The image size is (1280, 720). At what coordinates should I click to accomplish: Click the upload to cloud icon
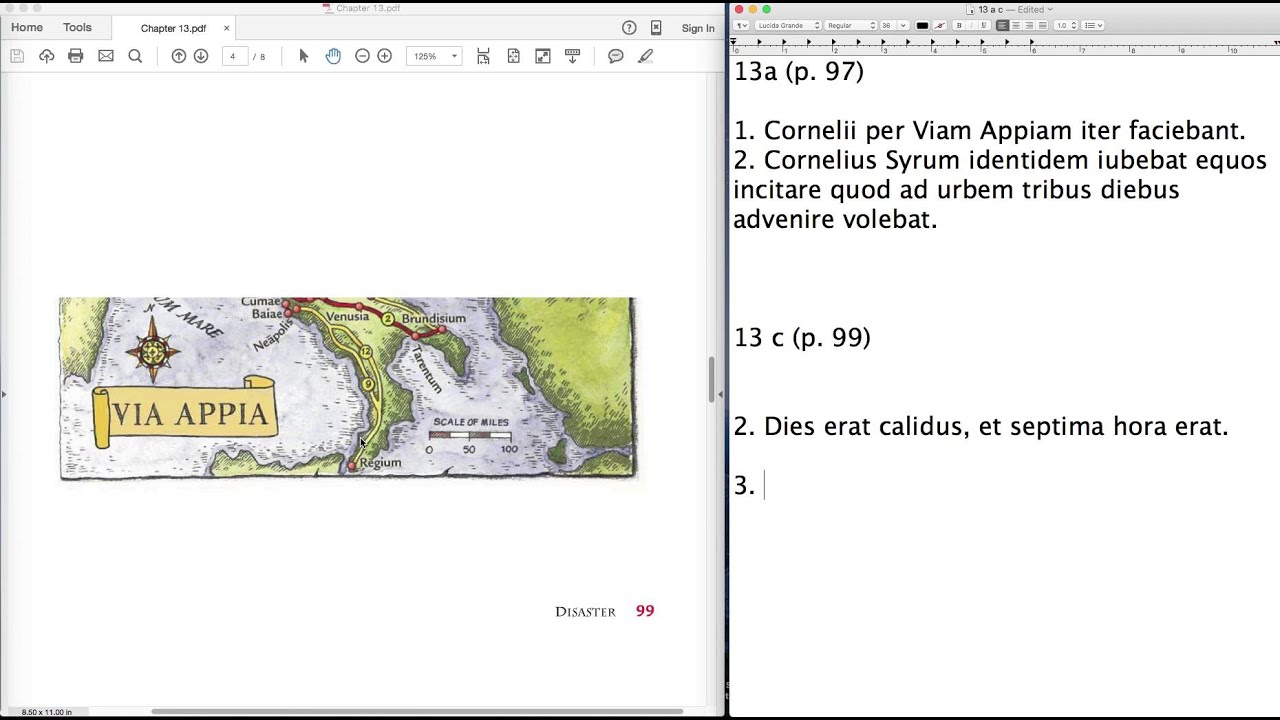coord(46,56)
